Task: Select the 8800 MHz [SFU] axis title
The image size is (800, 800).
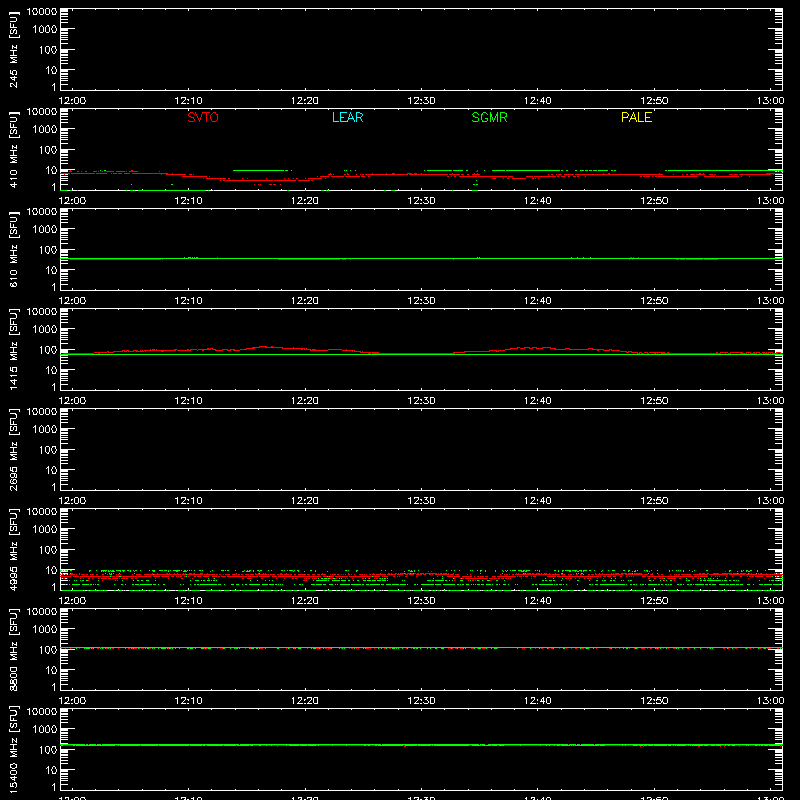Action: tap(13, 649)
